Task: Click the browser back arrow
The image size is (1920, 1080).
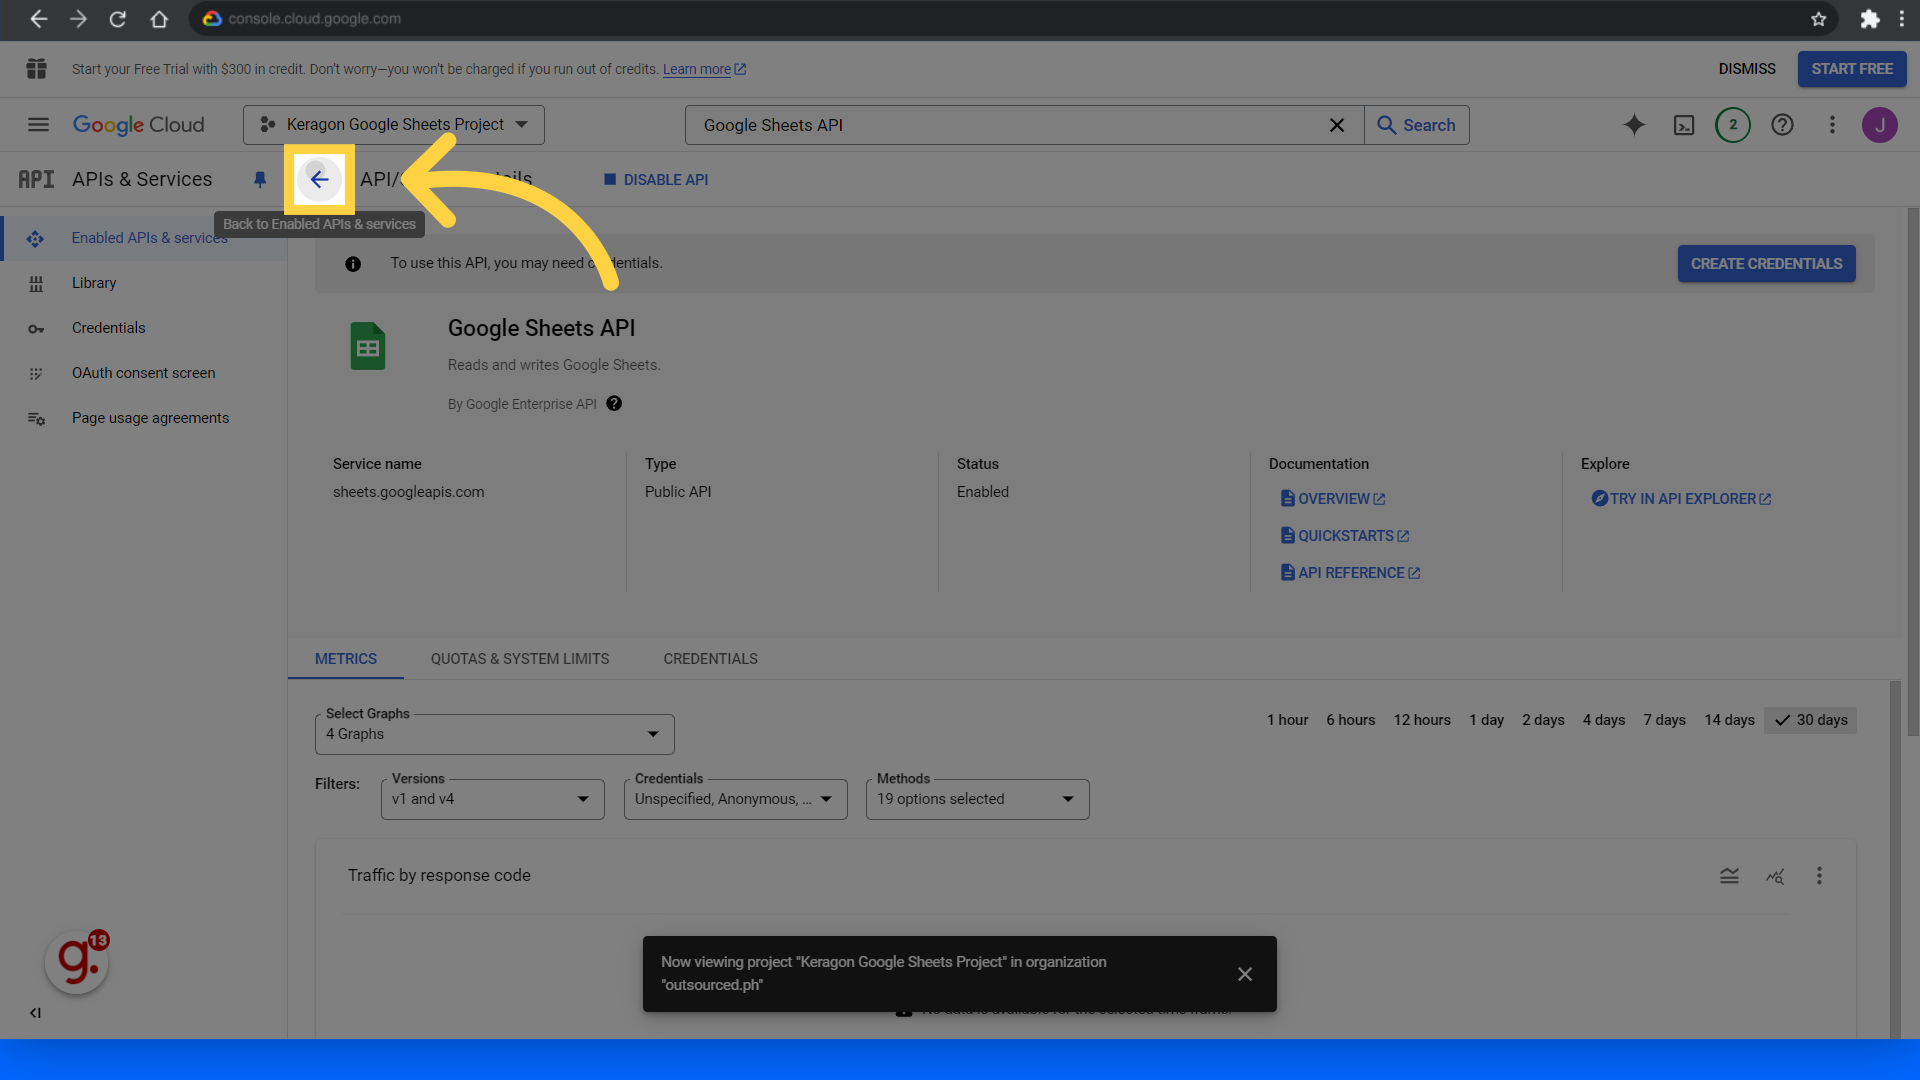Action: click(x=38, y=19)
